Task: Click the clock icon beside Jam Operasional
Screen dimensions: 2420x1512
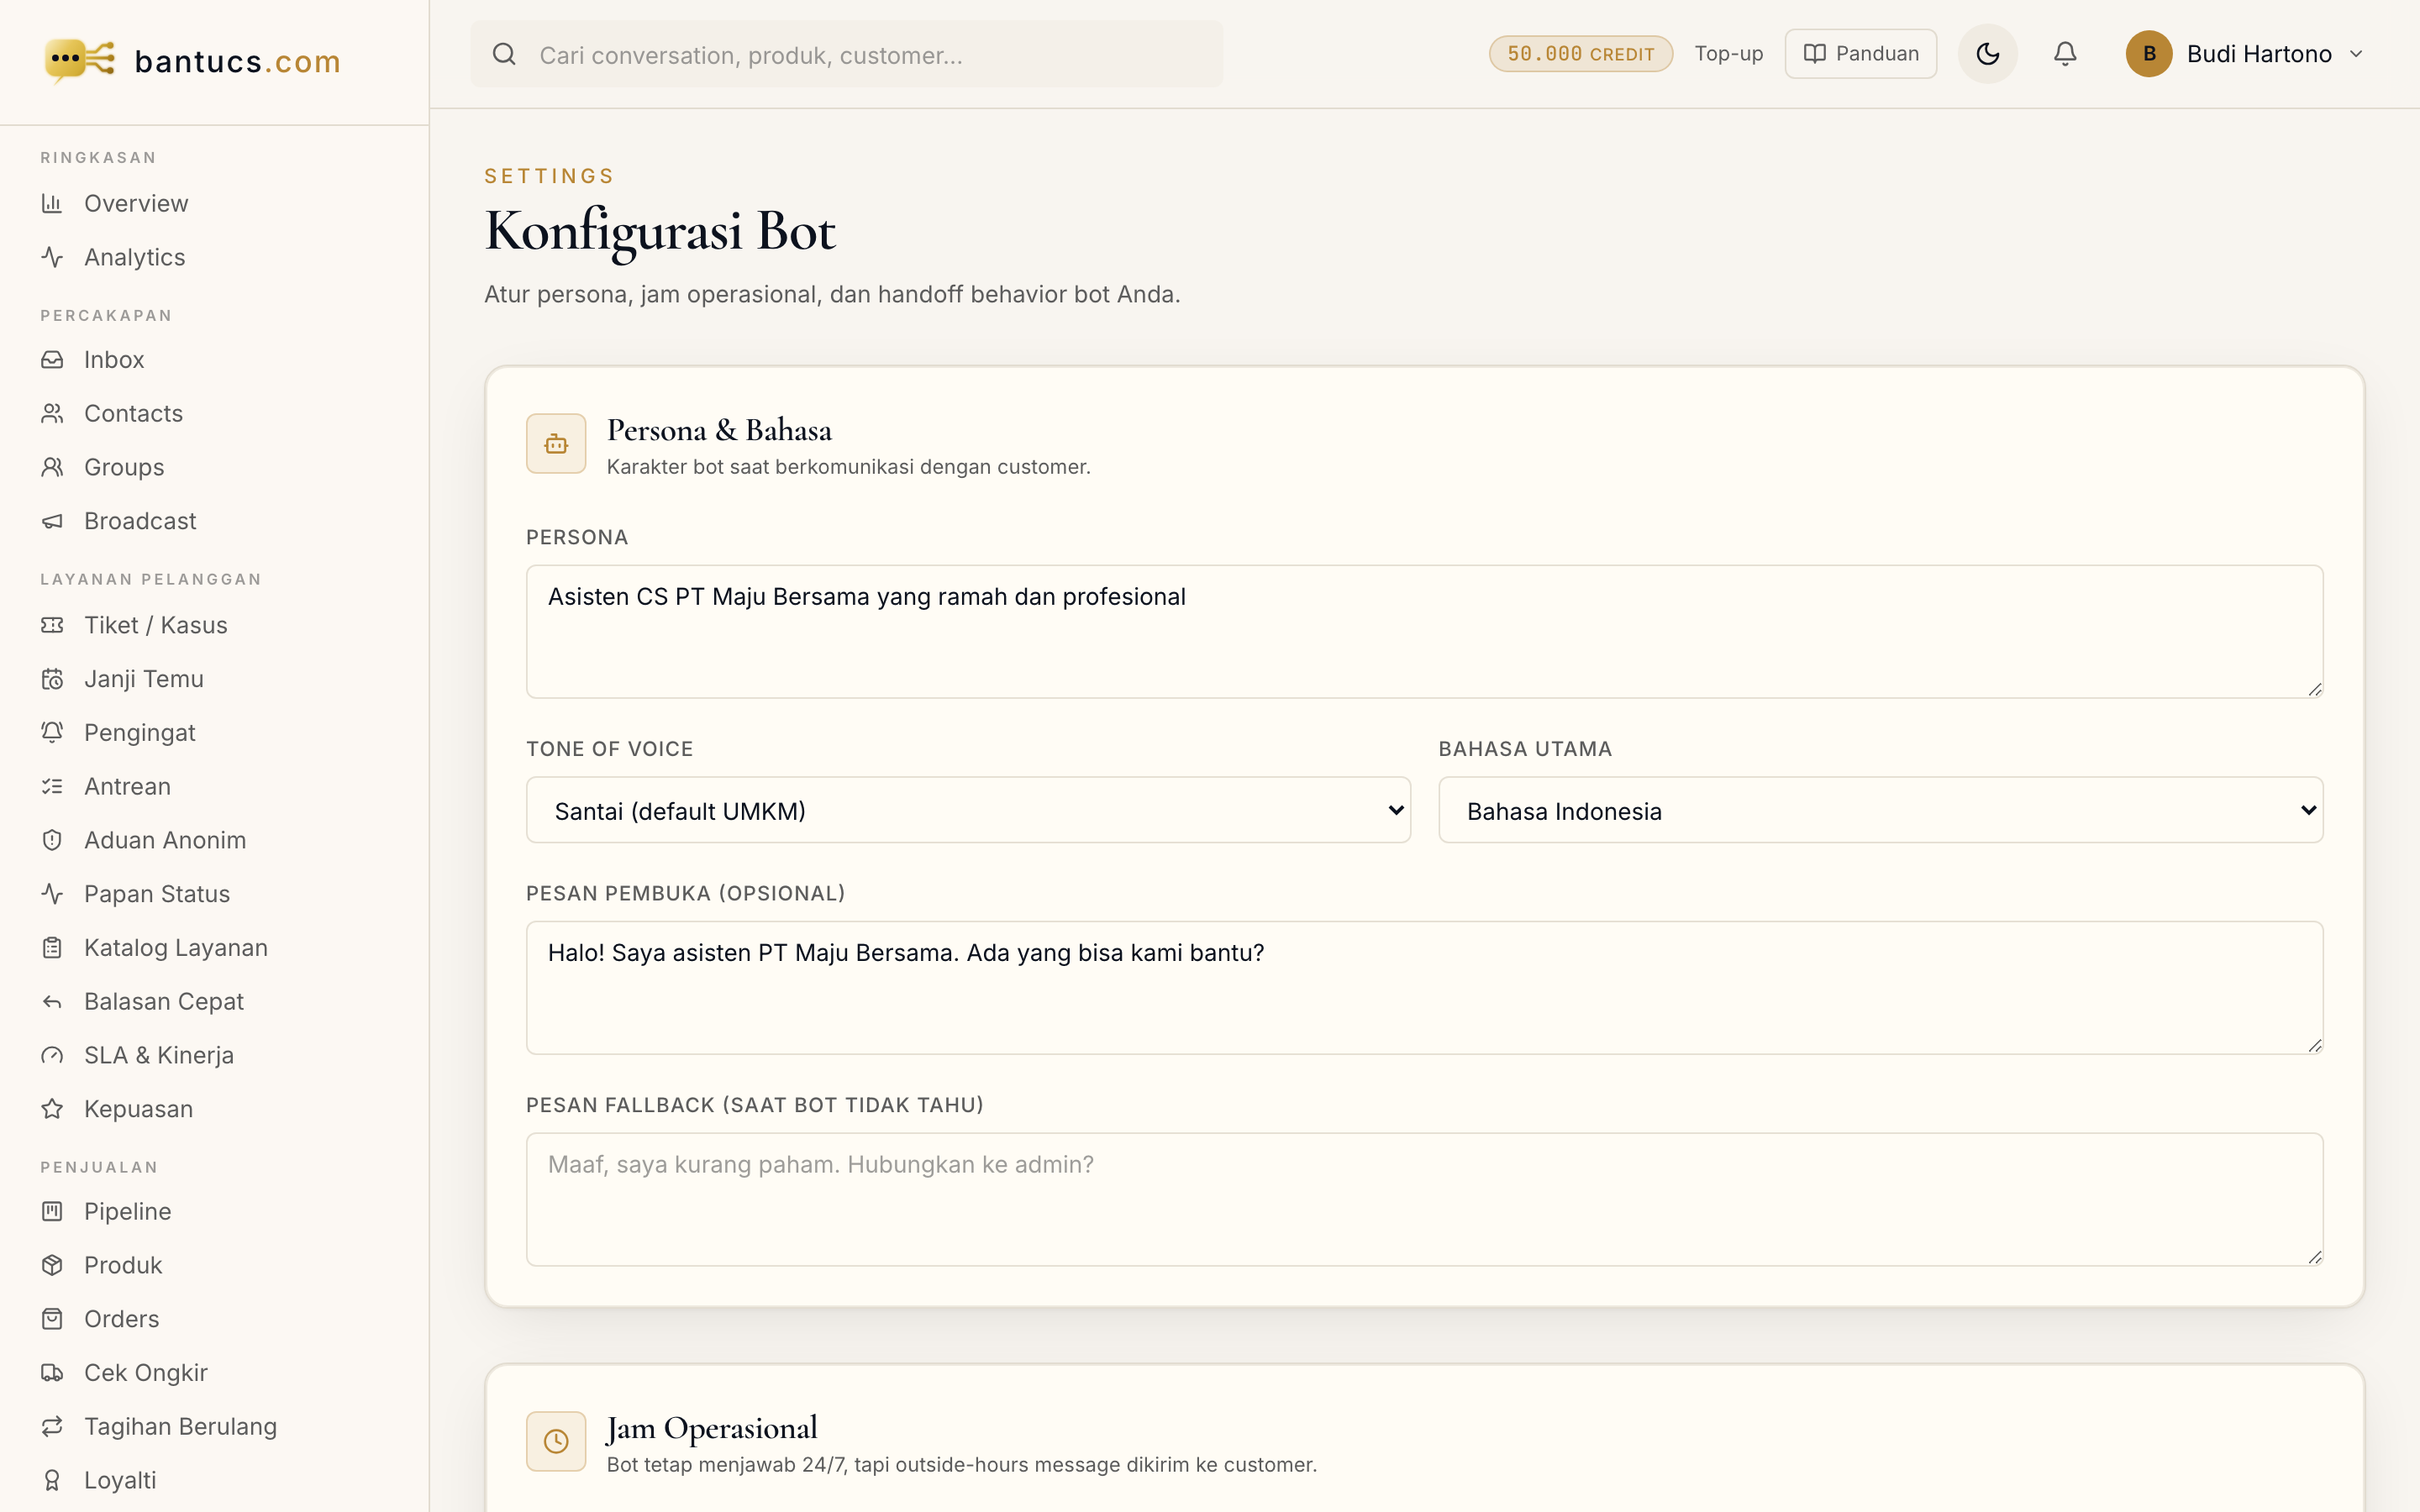Action: tap(556, 1441)
